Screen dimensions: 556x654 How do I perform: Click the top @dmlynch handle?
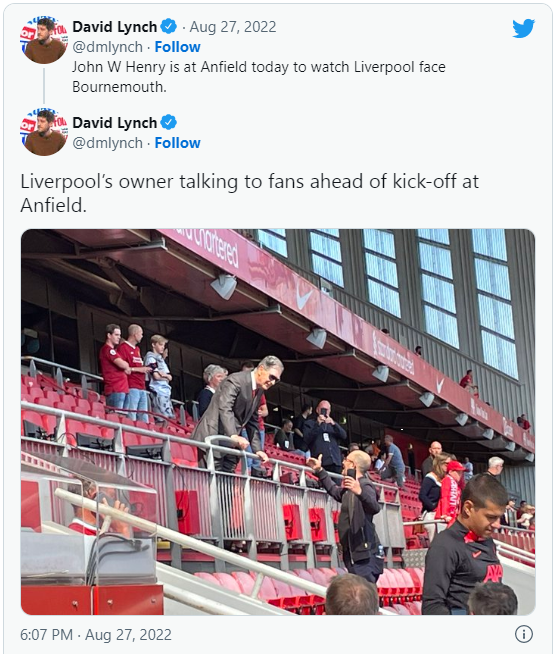(x=108, y=47)
